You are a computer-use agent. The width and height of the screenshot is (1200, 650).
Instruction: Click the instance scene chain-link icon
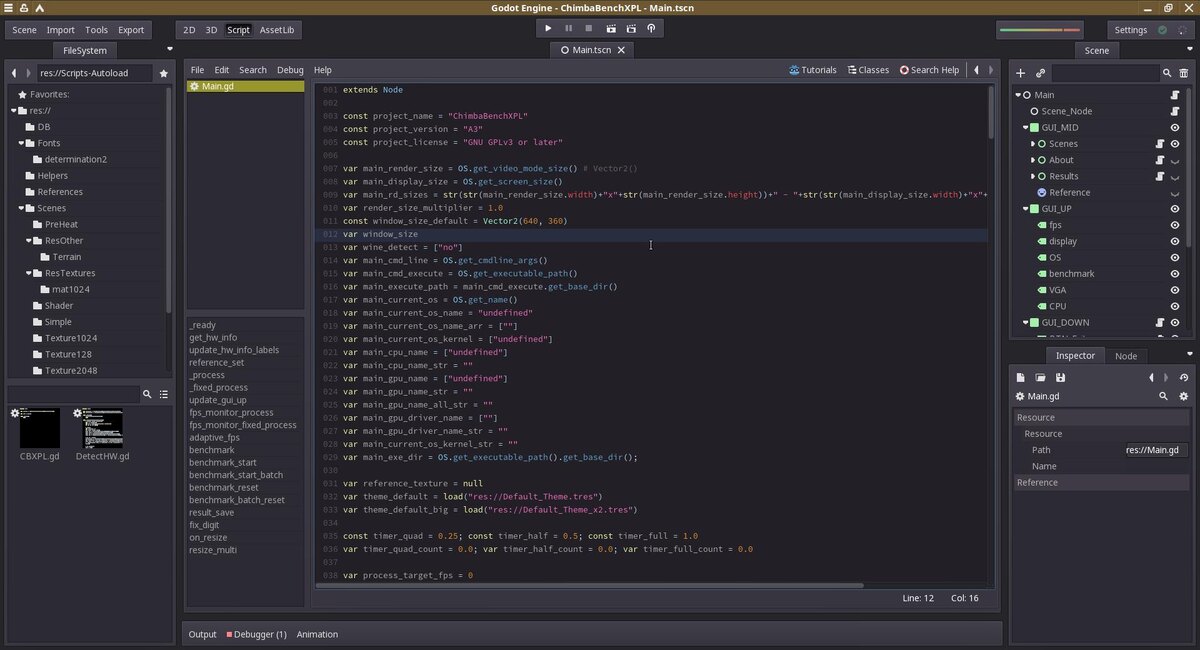tap(1040, 73)
